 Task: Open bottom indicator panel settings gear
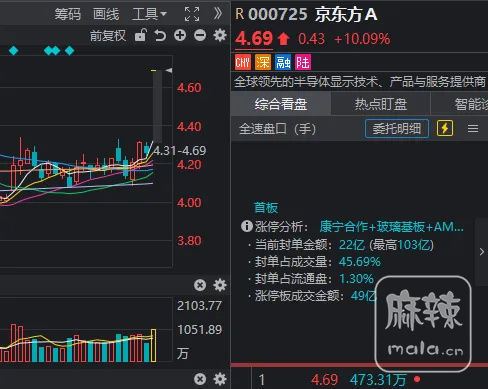tap(220, 379)
